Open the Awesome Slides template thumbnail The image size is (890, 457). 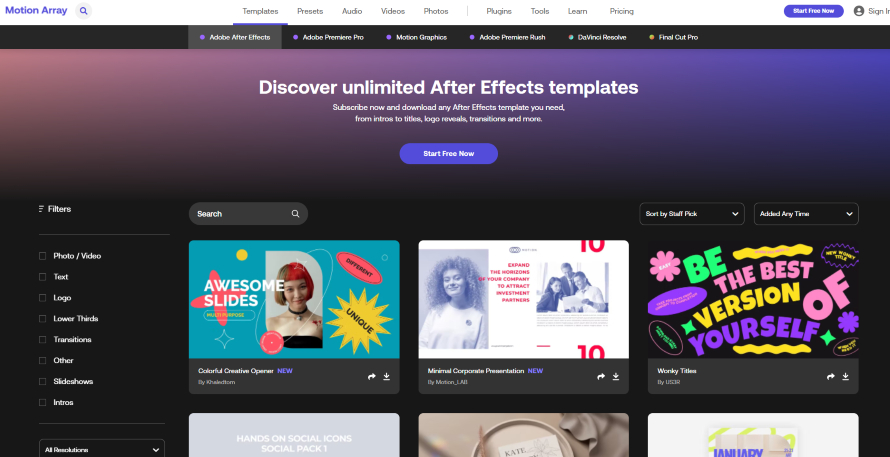click(294, 299)
